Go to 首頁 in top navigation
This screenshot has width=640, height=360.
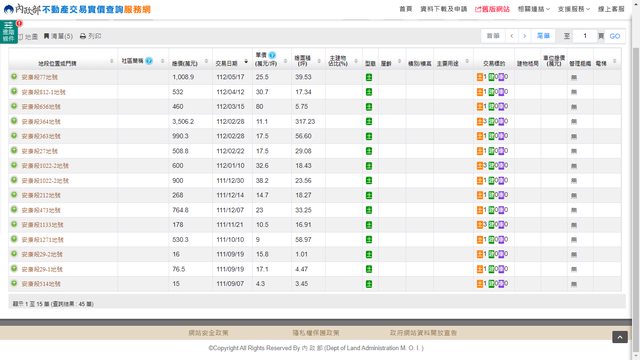pos(406,9)
